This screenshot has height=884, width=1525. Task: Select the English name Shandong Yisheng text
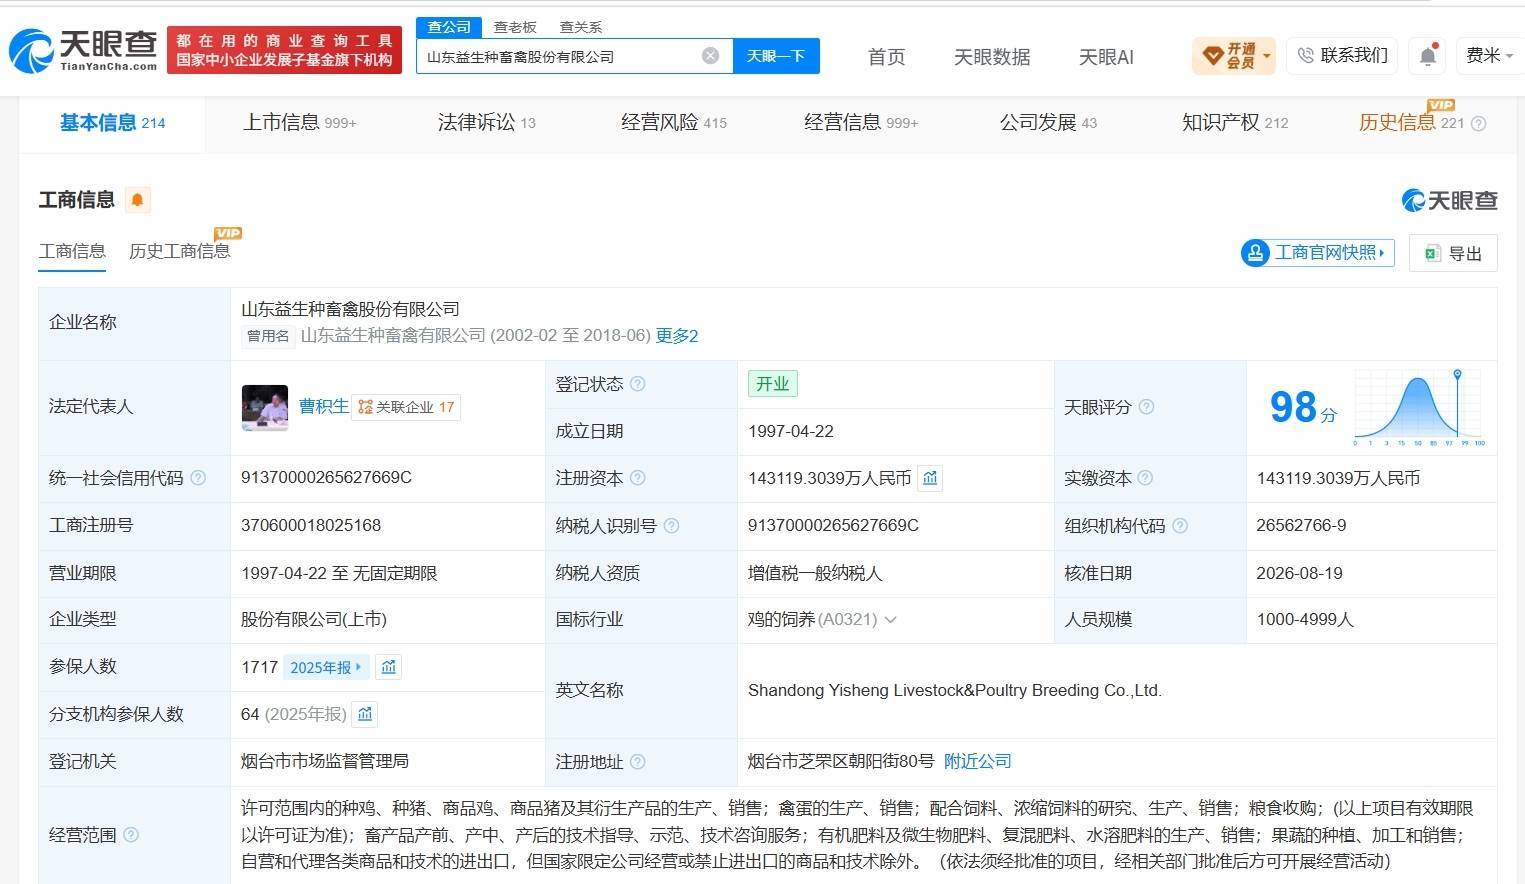tap(955, 691)
